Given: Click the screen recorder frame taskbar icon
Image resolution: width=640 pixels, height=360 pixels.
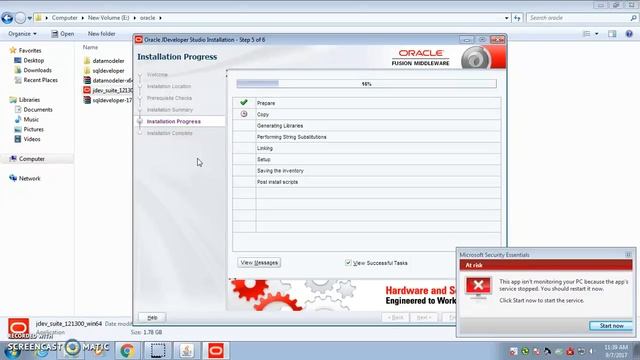Looking at the screenshot, I should pos(157,350).
